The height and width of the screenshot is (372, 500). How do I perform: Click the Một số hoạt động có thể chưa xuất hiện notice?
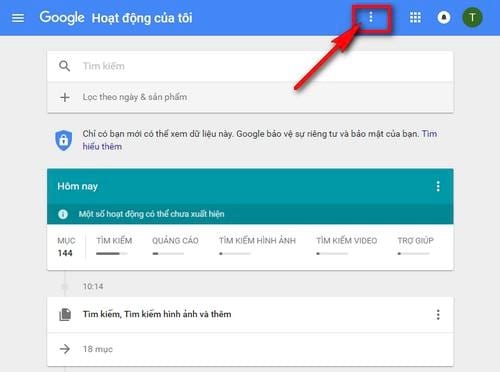(151, 214)
